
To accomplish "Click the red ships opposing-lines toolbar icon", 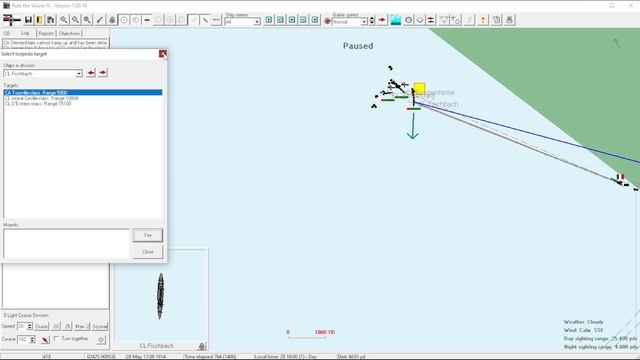I will pyautogui.click(x=431, y=20).
